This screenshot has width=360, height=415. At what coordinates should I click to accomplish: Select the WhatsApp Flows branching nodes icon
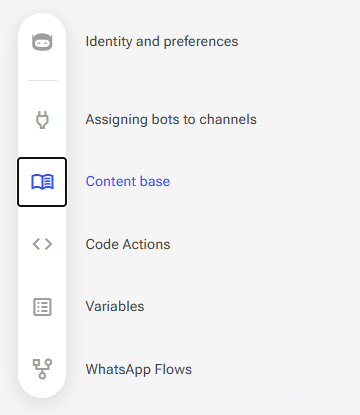click(x=42, y=369)
